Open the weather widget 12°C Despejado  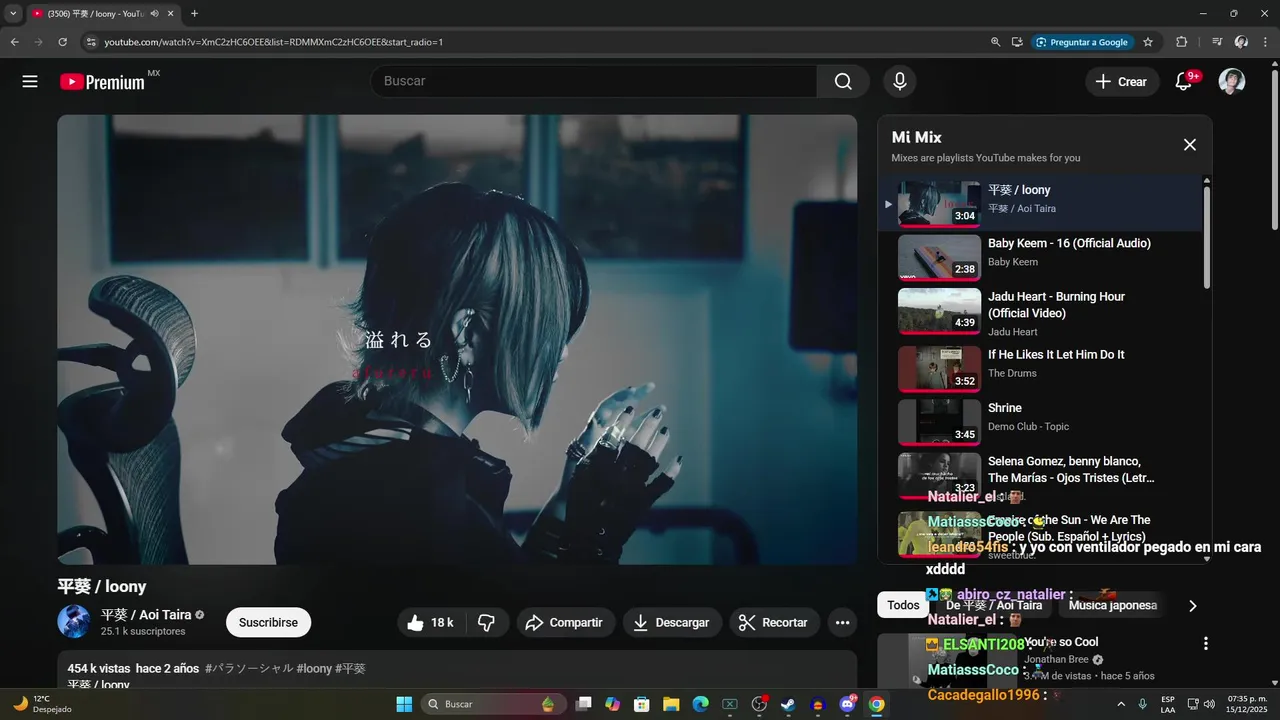coord(42,704)
